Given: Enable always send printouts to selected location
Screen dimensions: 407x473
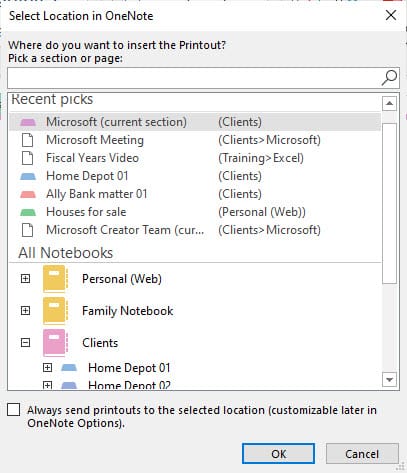Looking at the screenshot, I should (14, 410).
